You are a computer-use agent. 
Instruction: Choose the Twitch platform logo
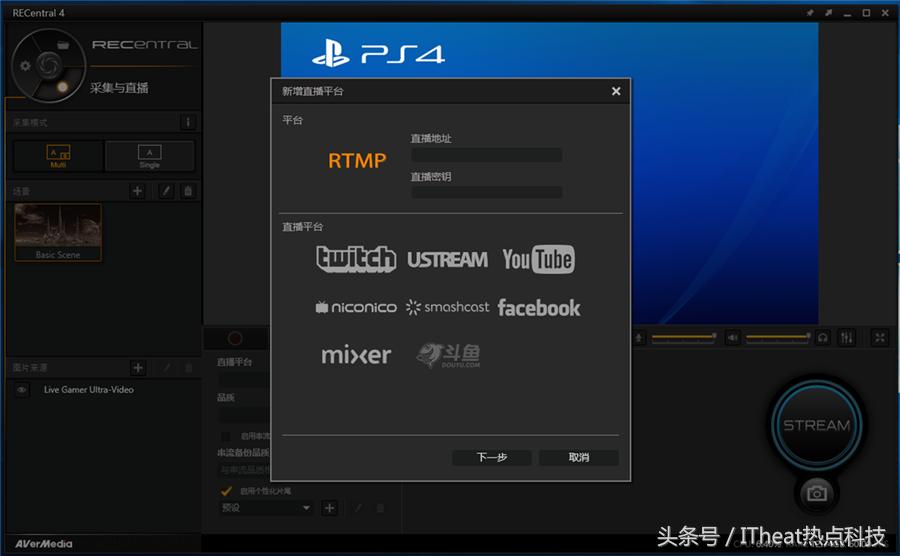[x=356, y=259]
